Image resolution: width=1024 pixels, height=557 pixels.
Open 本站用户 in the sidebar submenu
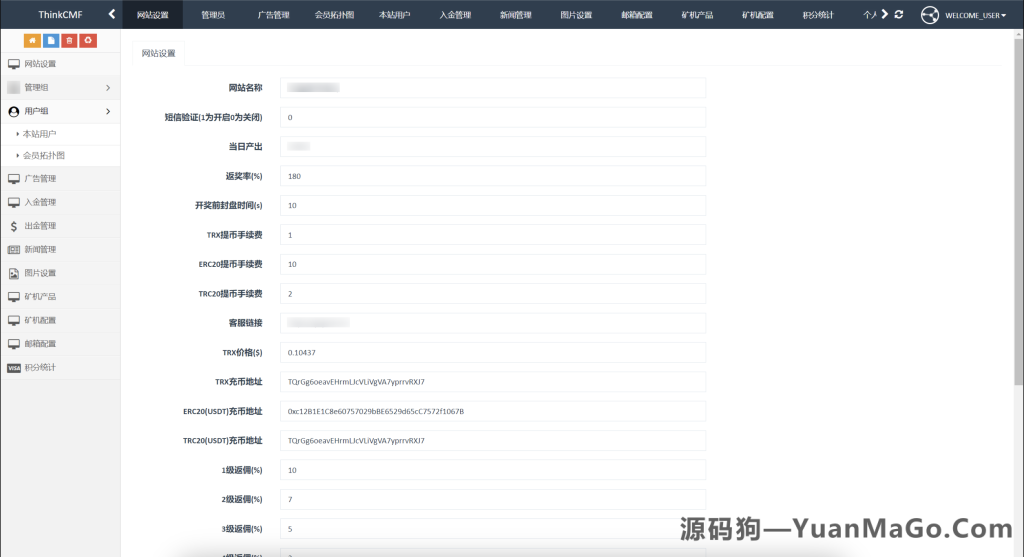[39, 134]
